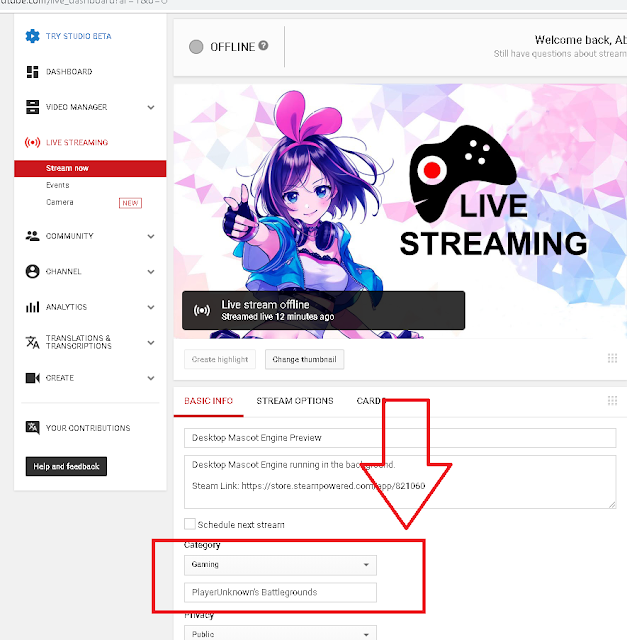The height and width of the screenshot is (640, 627).
Task: Open the Dashboard link
Action: point(69,72)
